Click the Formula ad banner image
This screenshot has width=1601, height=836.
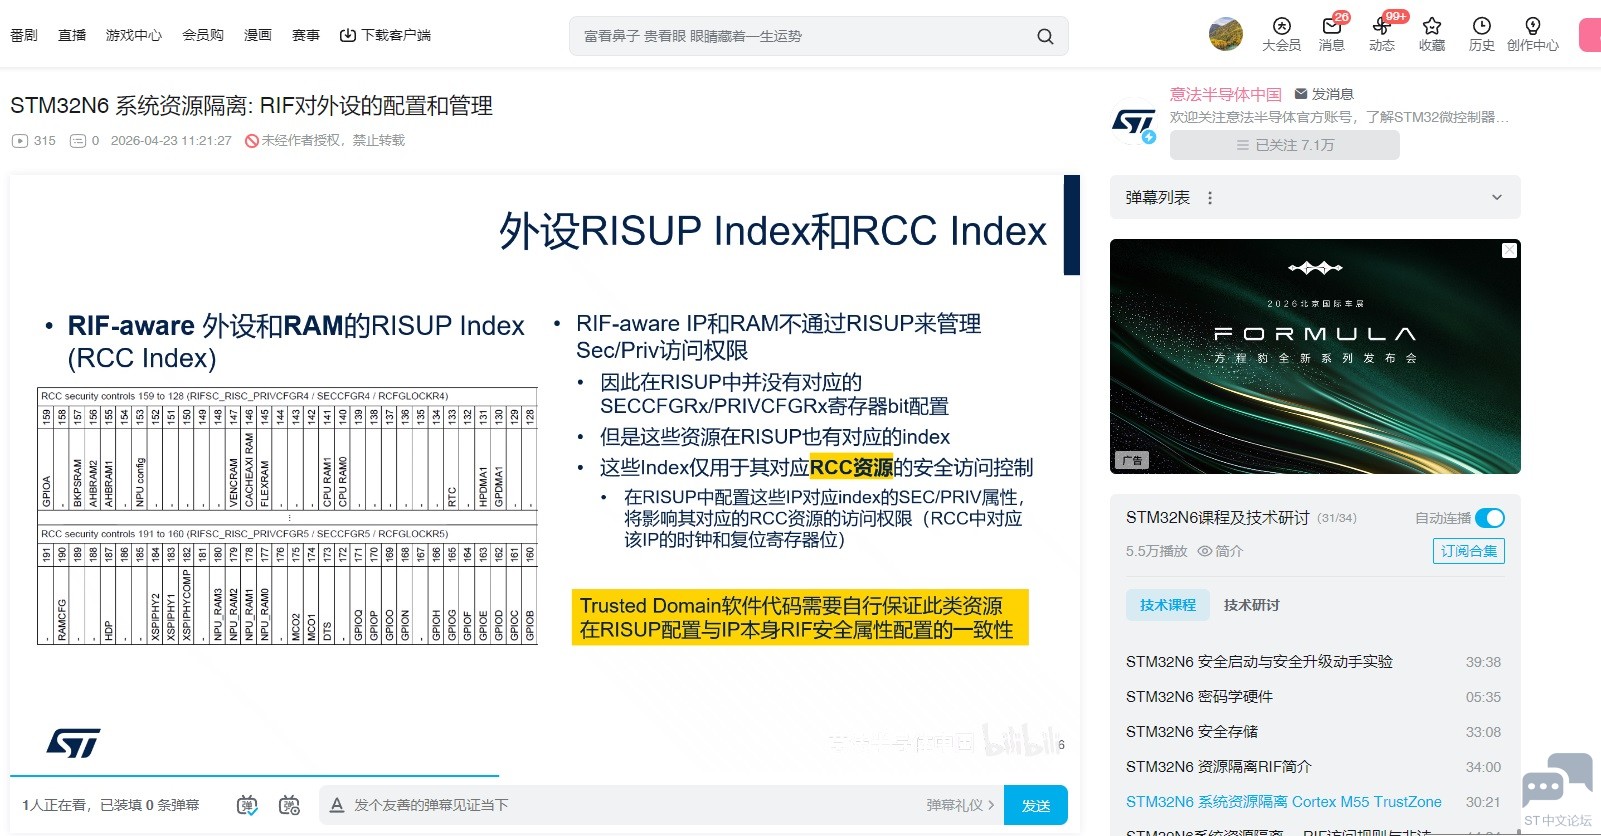point(1315,356)
